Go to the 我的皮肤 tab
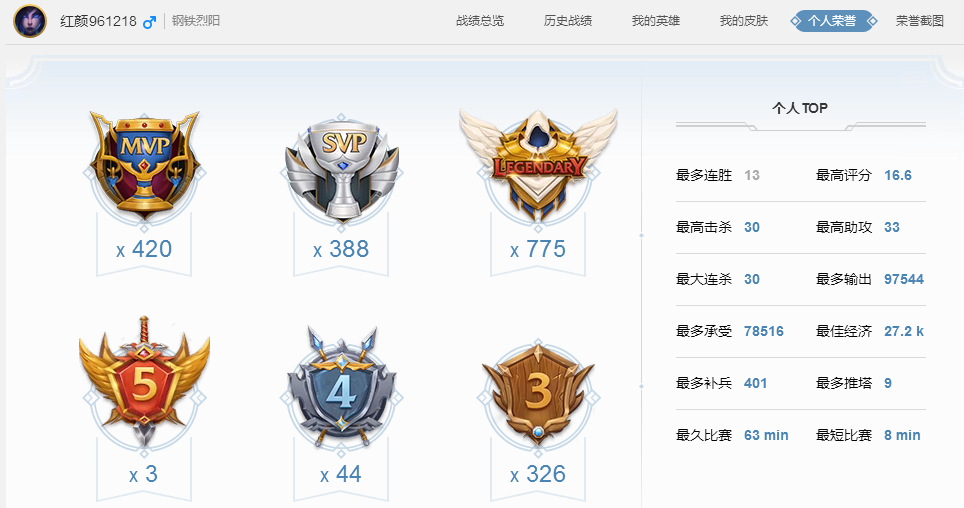Image resolution: width=964 pixels, height=508 pixels. tap(744, 21)
